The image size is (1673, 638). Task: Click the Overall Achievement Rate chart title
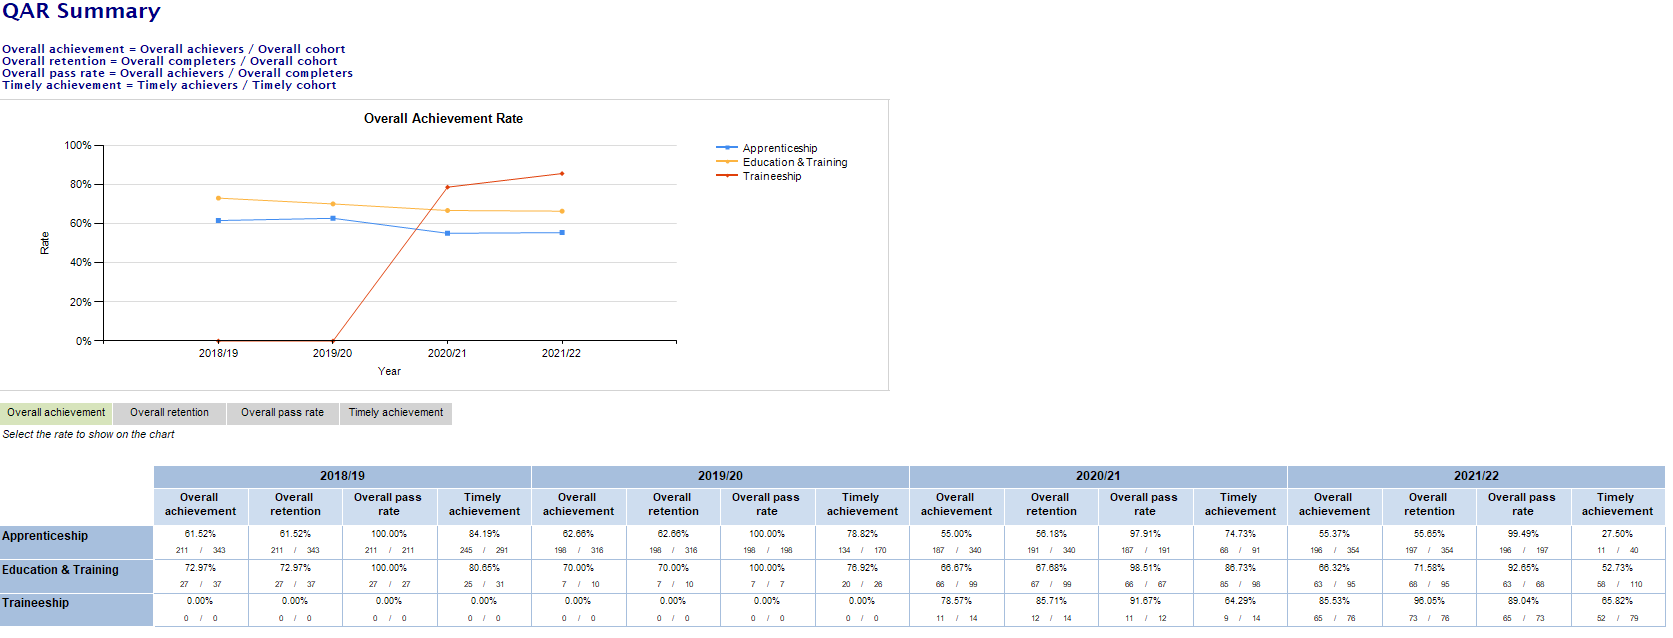click(443, 119)
